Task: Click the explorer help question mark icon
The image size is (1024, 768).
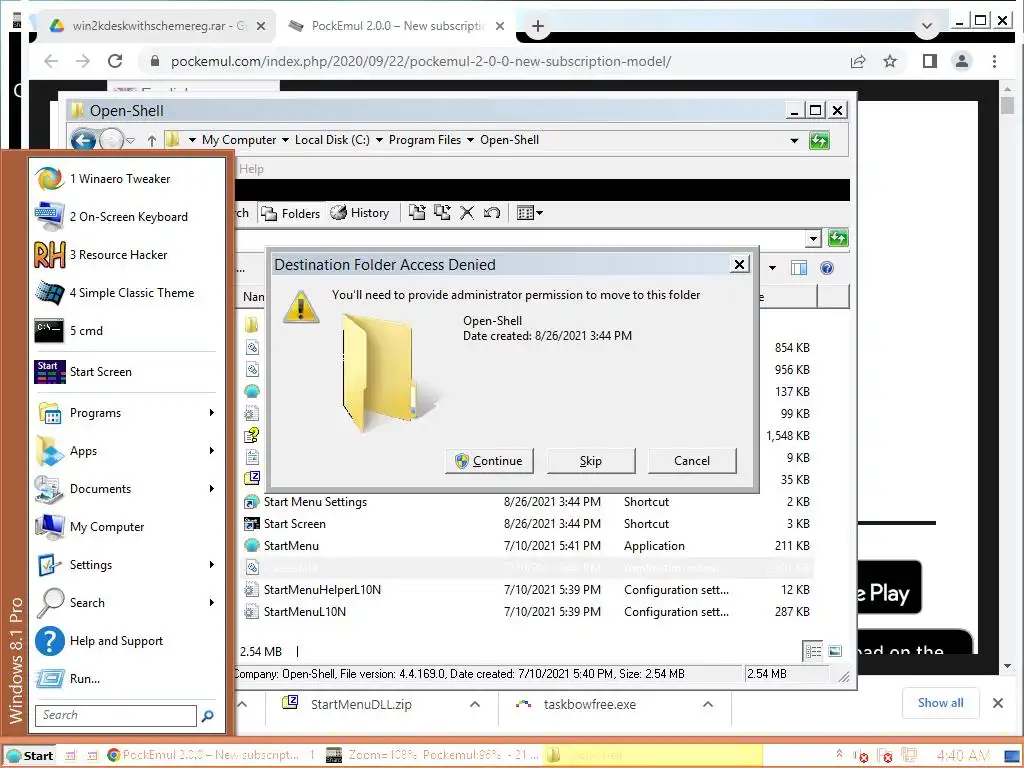Action: [x=827, y=268]
